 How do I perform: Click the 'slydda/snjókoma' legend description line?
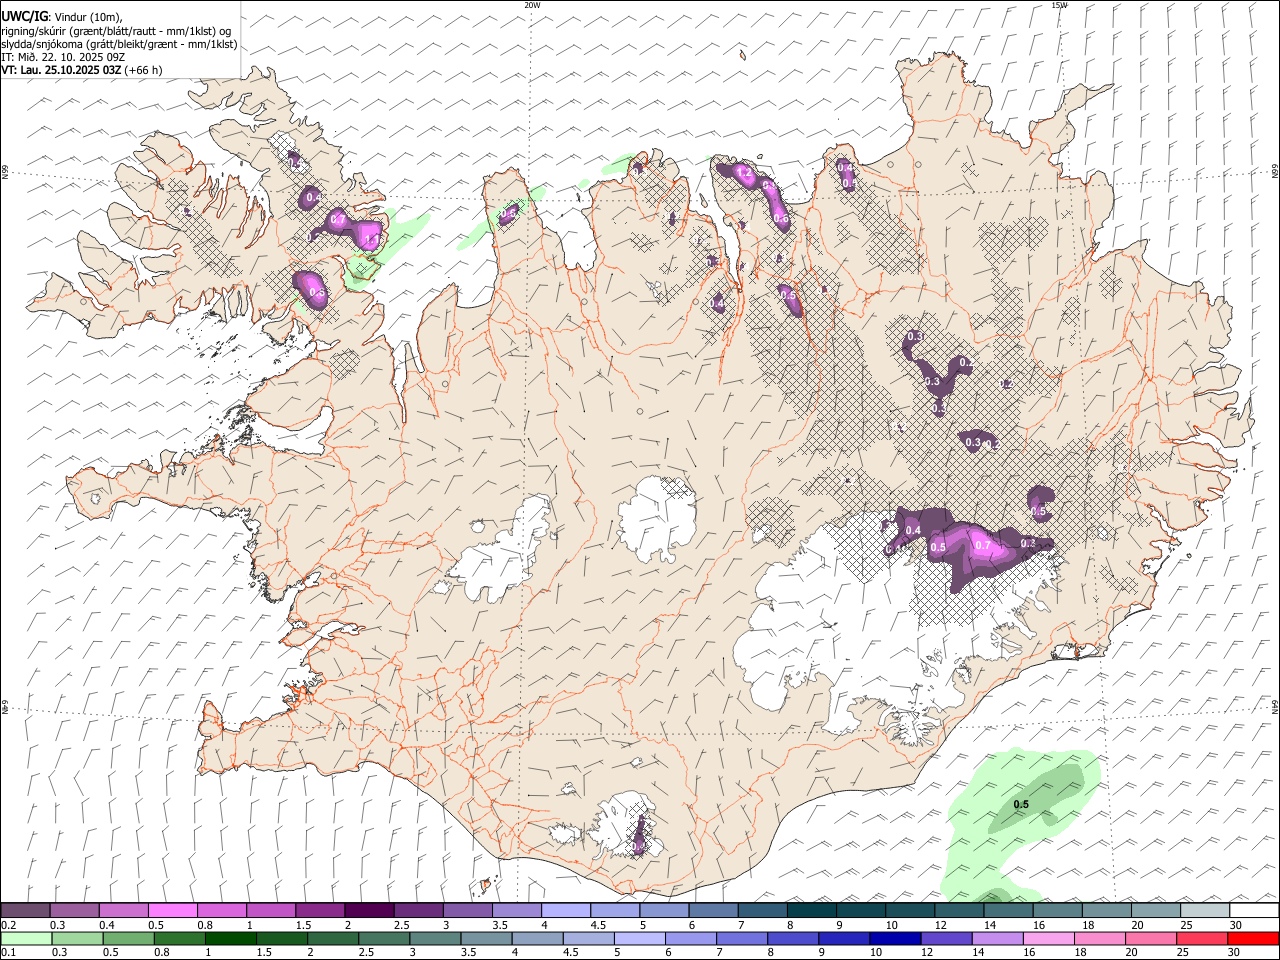pos(120,44)
